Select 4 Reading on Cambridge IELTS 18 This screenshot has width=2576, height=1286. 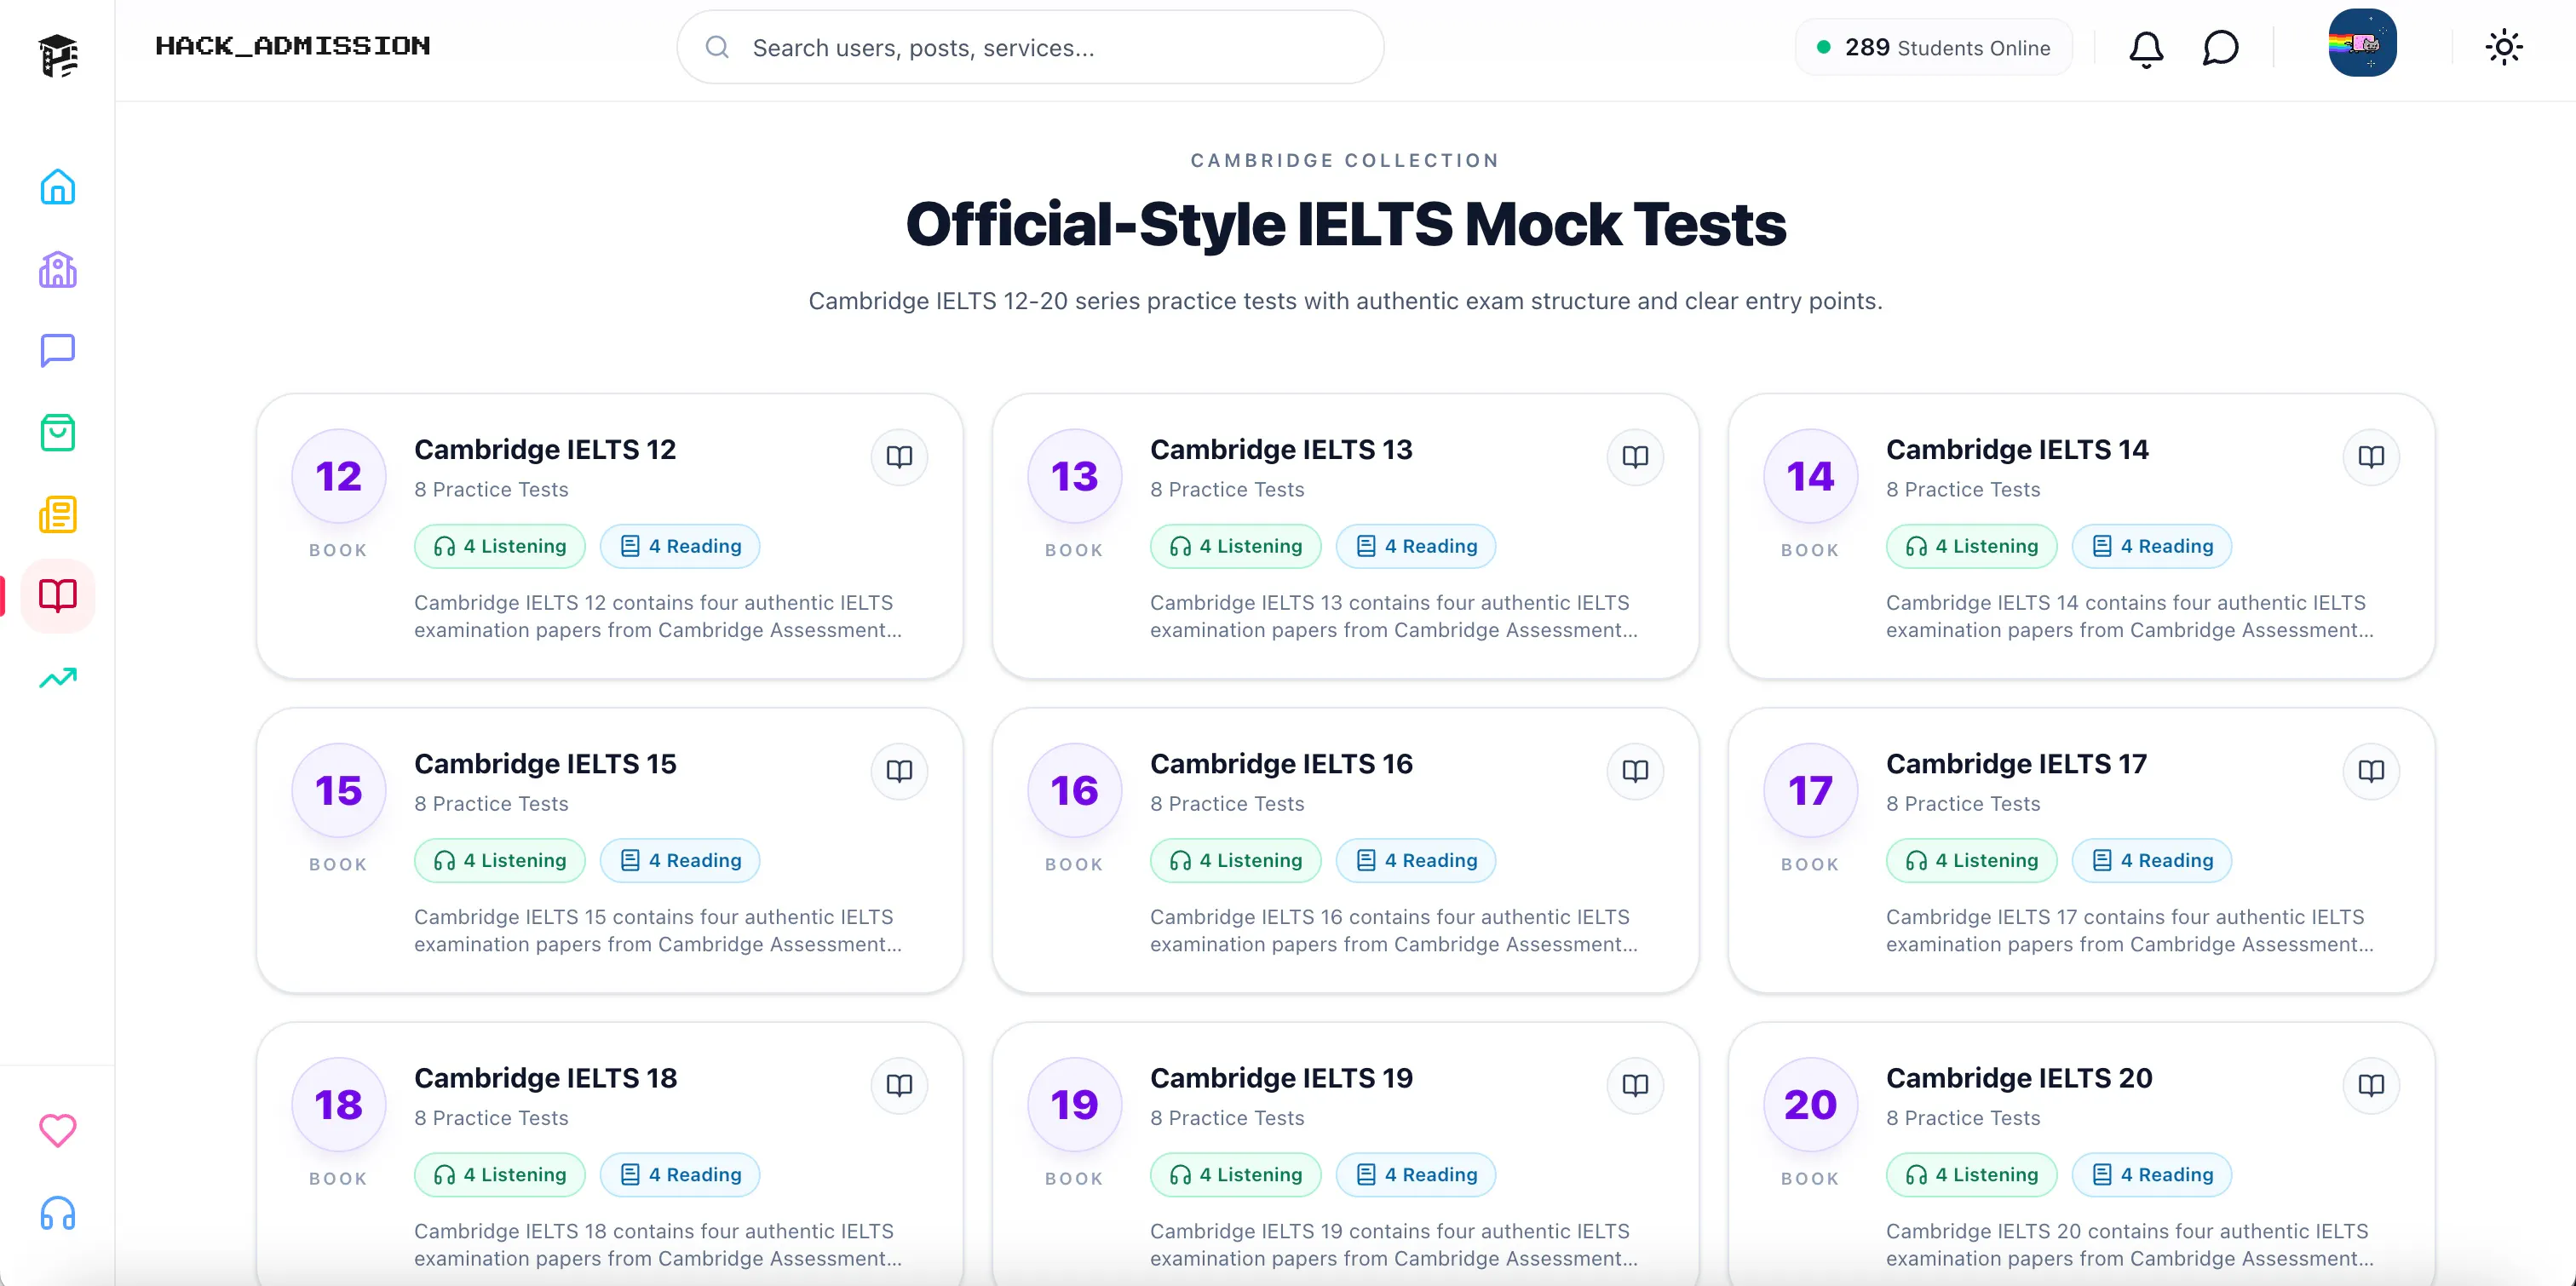tap(680, 1174)
